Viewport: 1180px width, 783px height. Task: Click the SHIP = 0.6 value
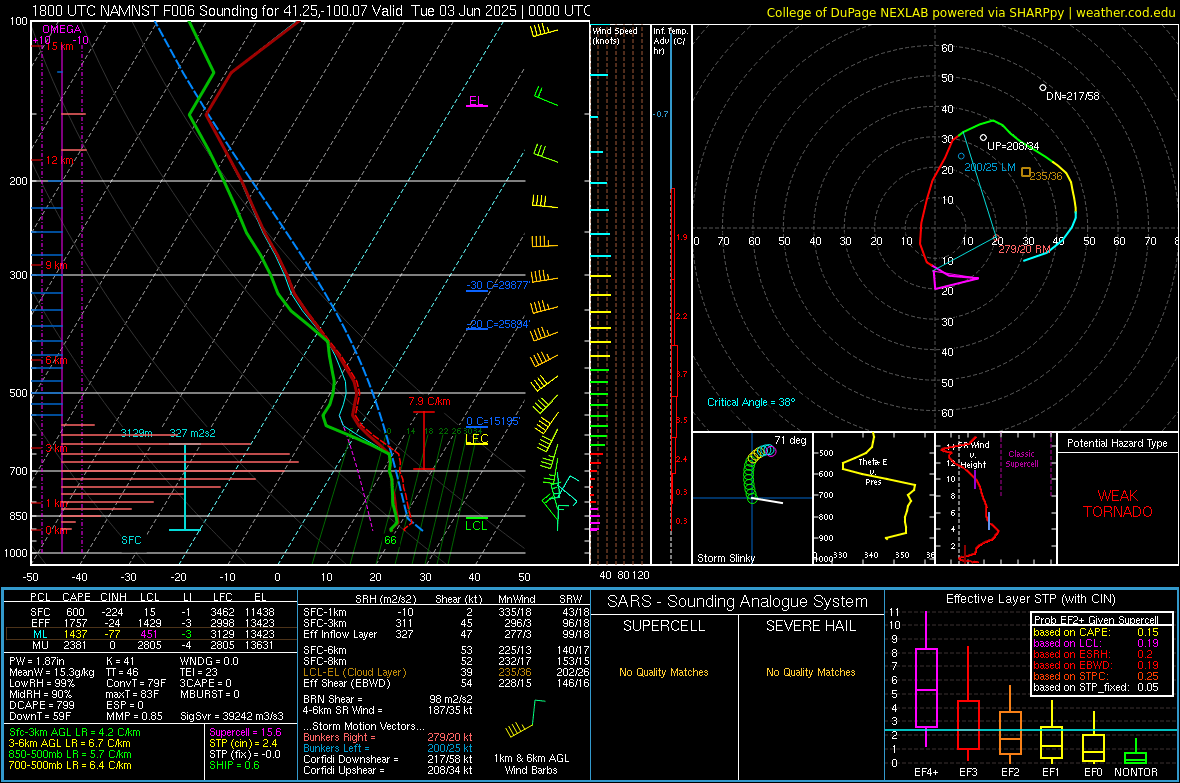(235, 765)
